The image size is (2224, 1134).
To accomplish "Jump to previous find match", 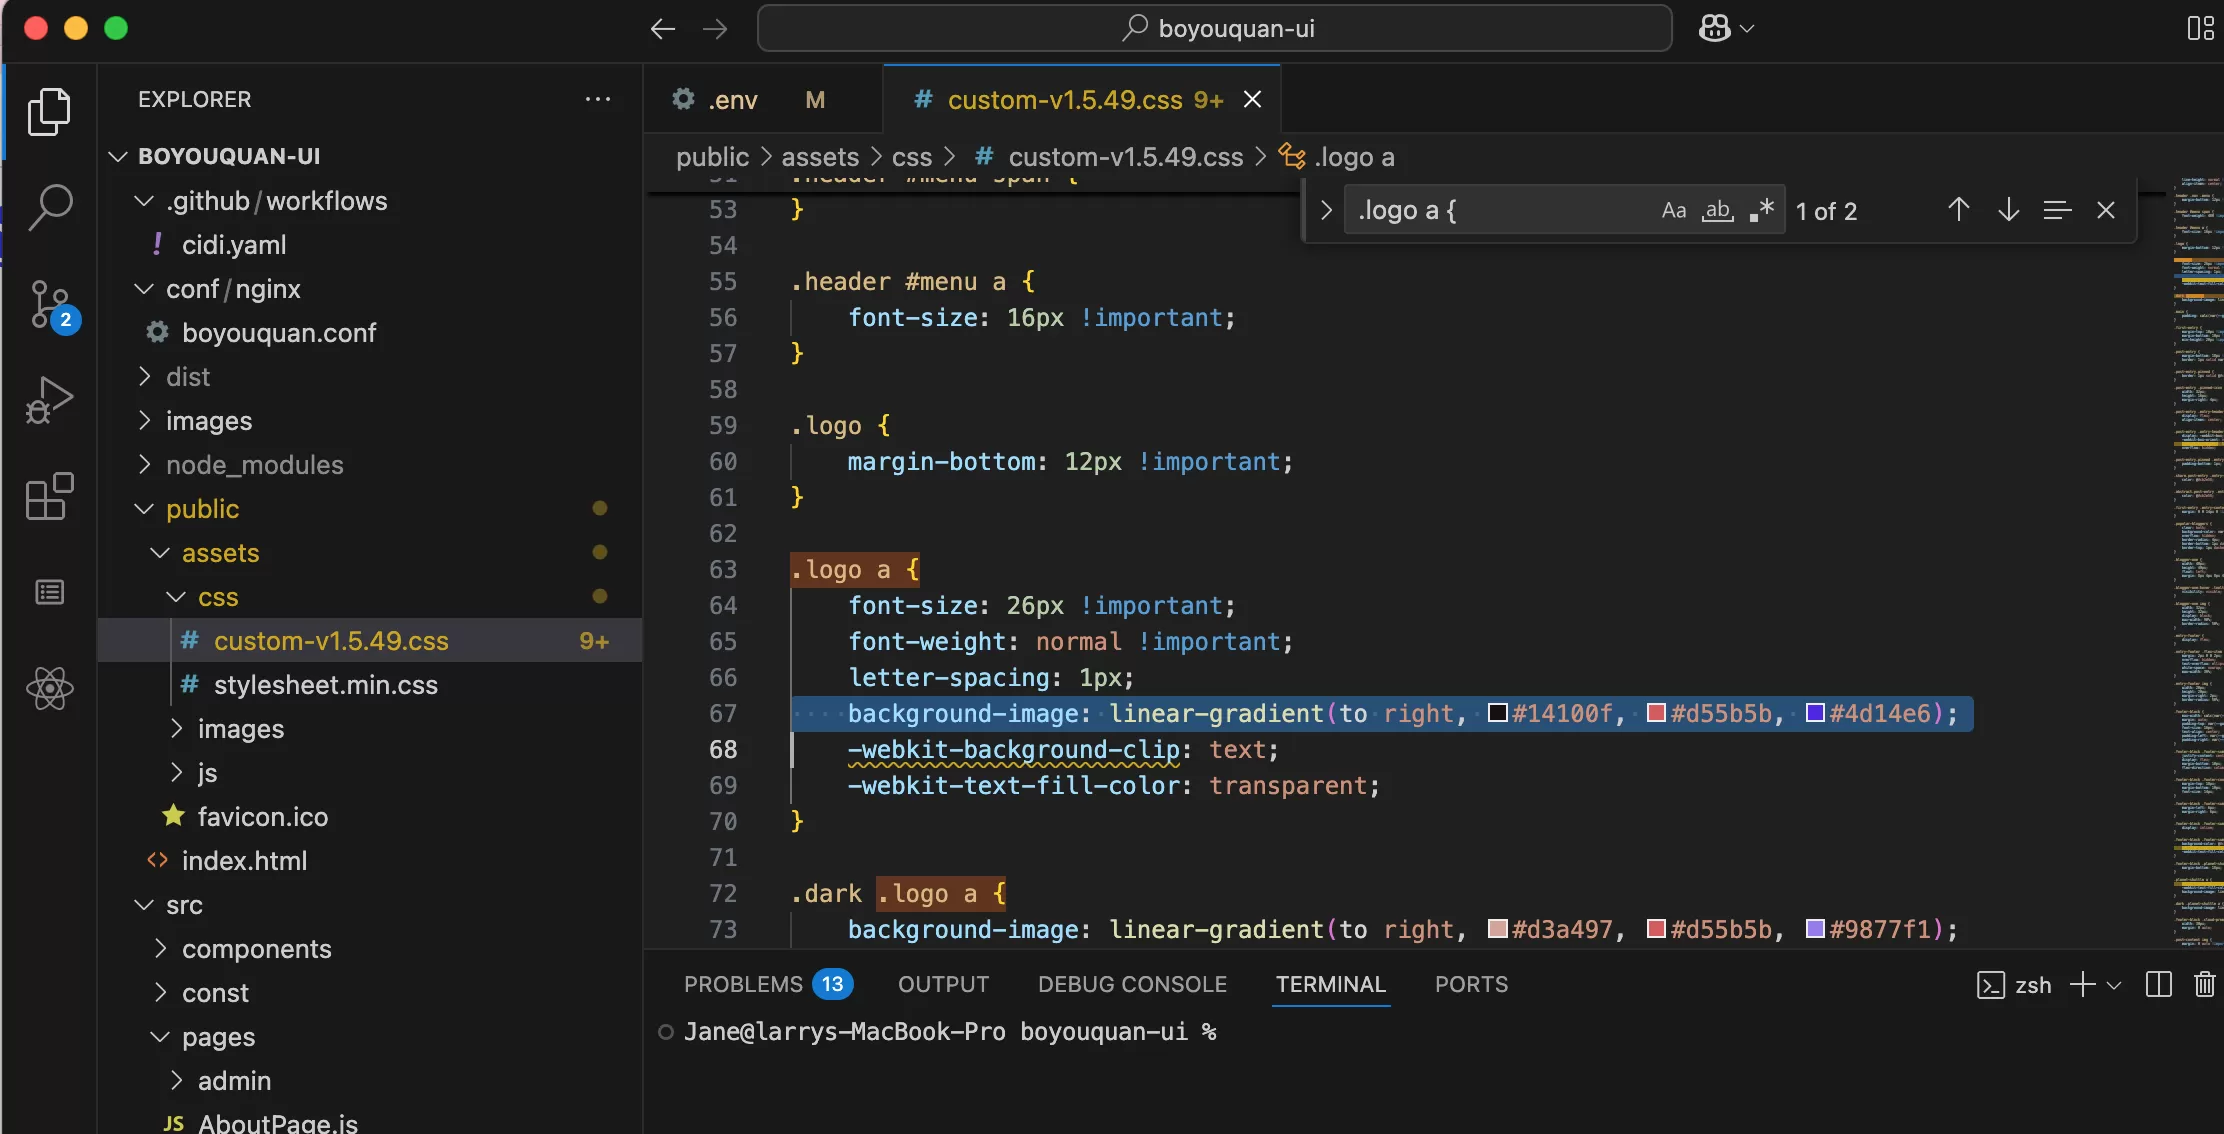I will pos(1958,210).
